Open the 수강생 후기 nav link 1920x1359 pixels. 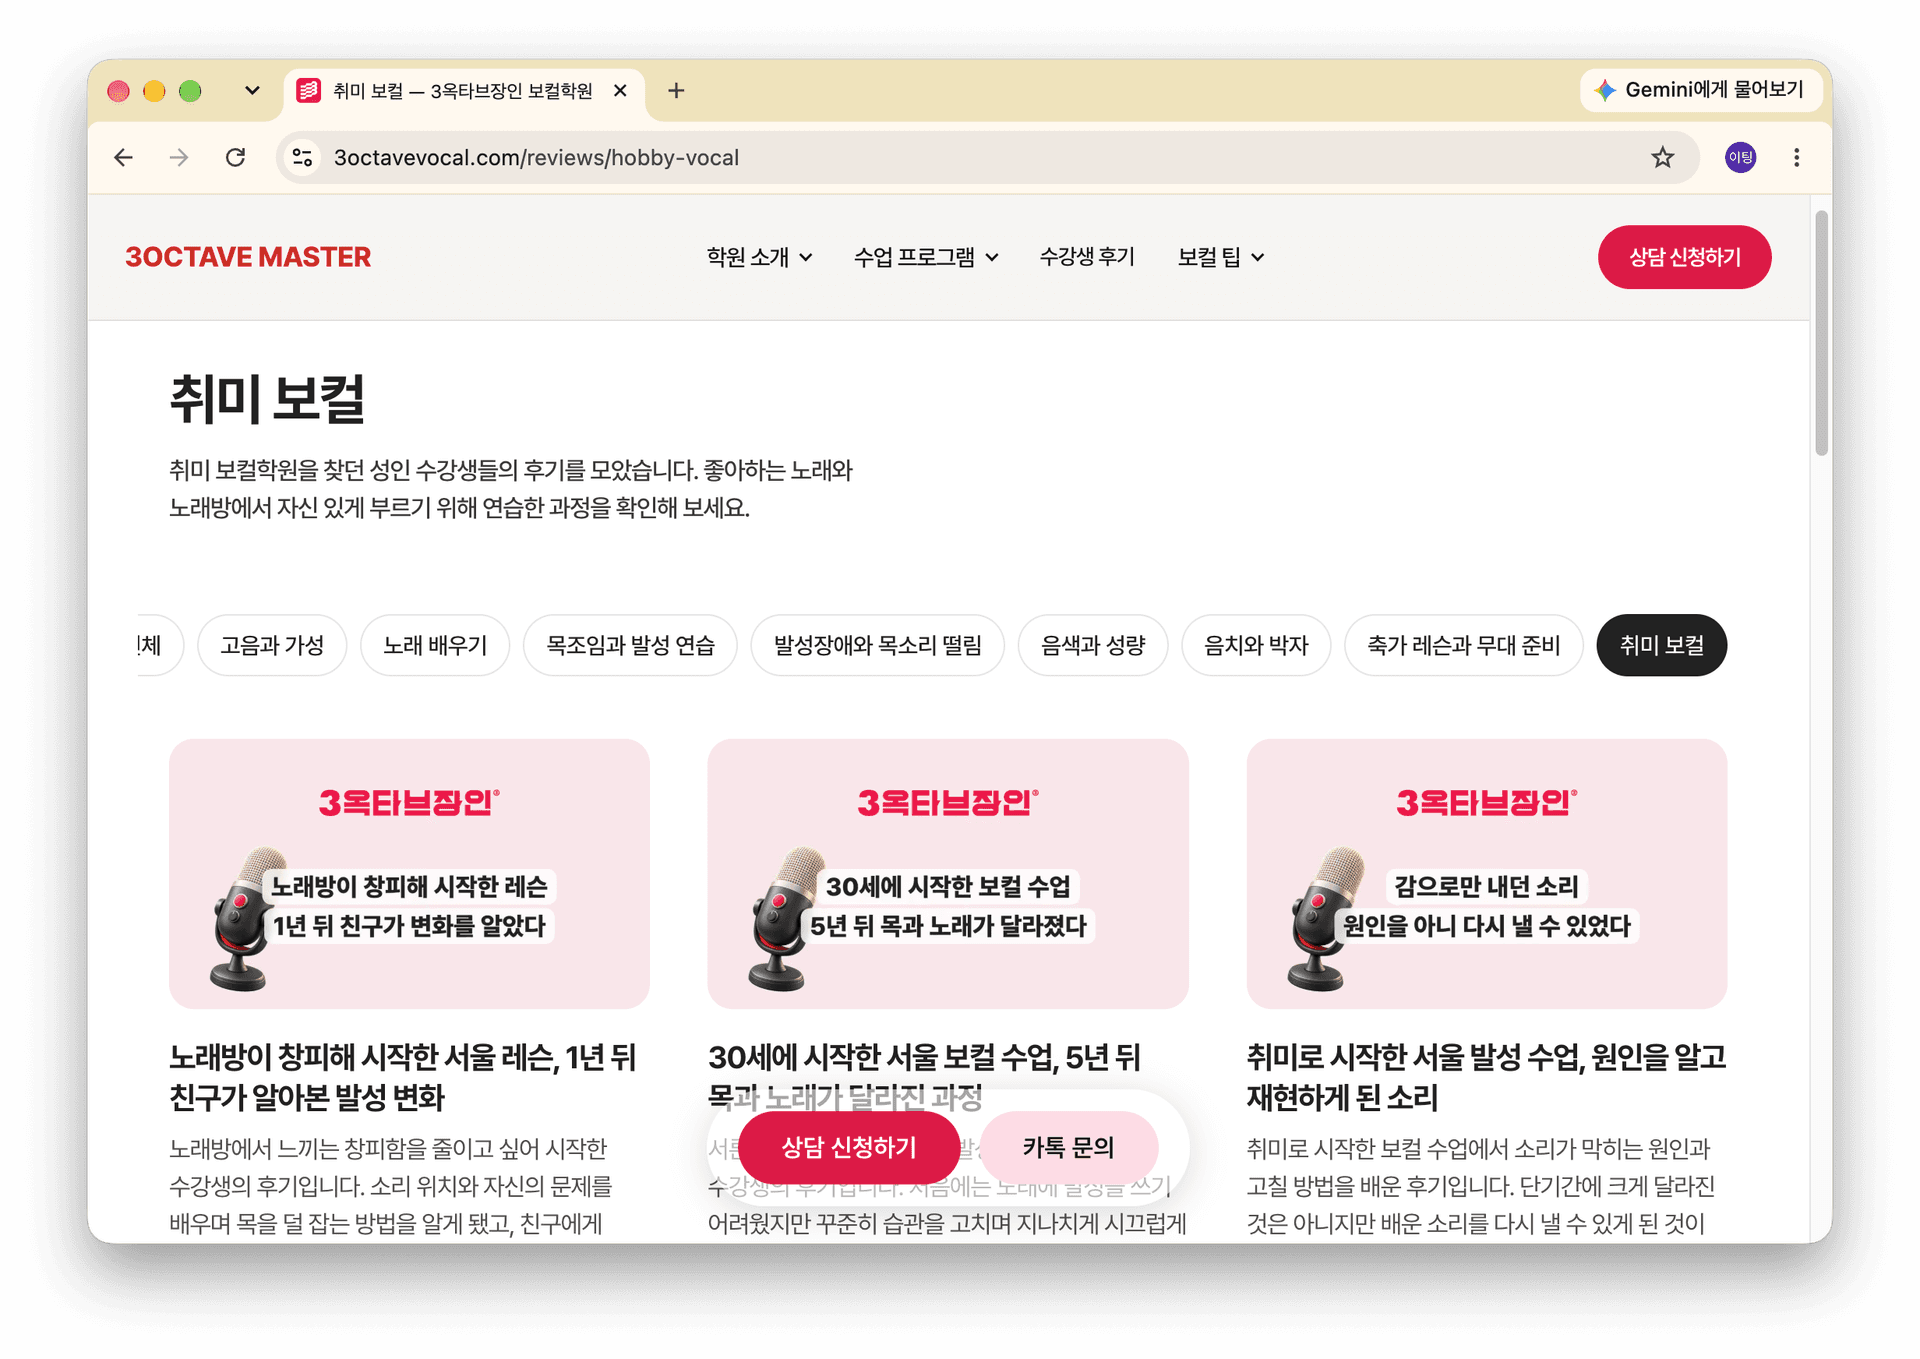pos(1087,257)
